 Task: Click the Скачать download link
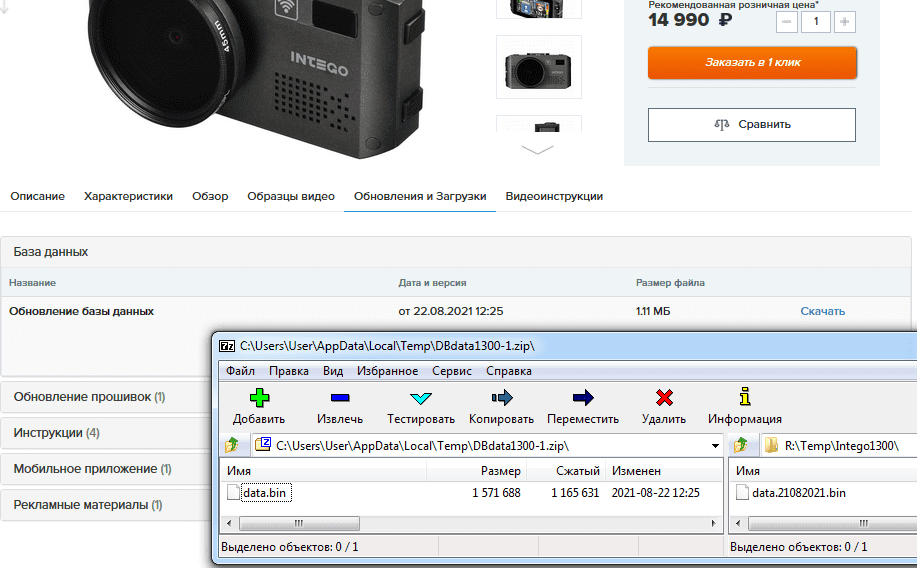(822, 311)
